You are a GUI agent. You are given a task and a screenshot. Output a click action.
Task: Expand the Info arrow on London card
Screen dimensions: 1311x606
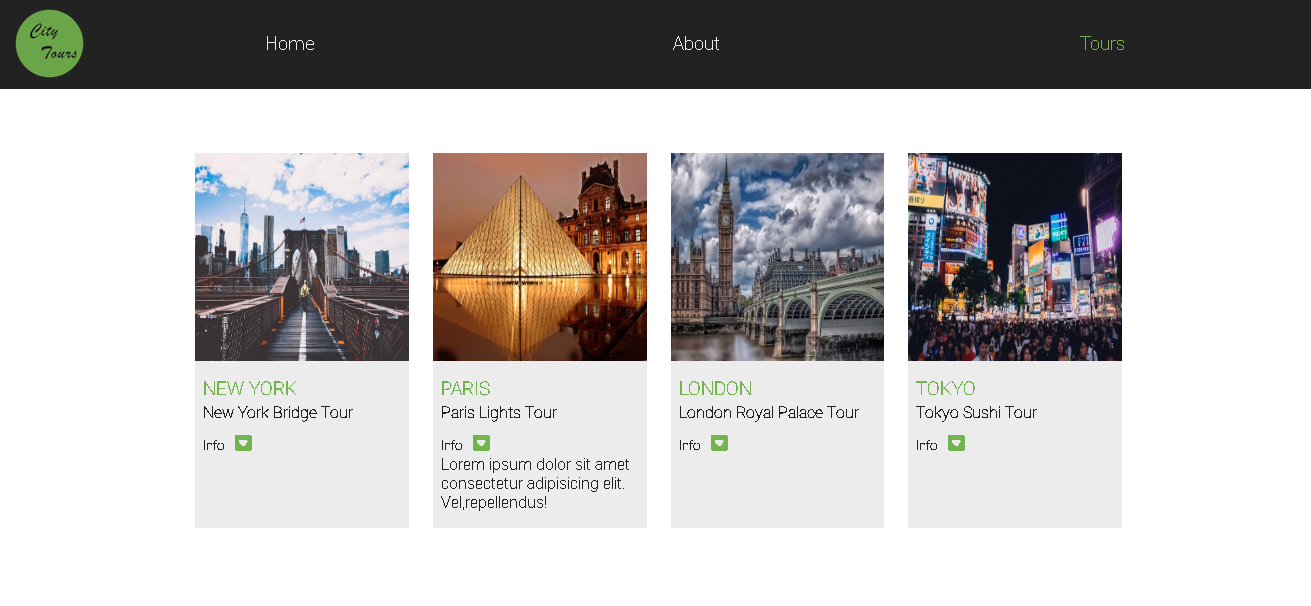[719, 443]
